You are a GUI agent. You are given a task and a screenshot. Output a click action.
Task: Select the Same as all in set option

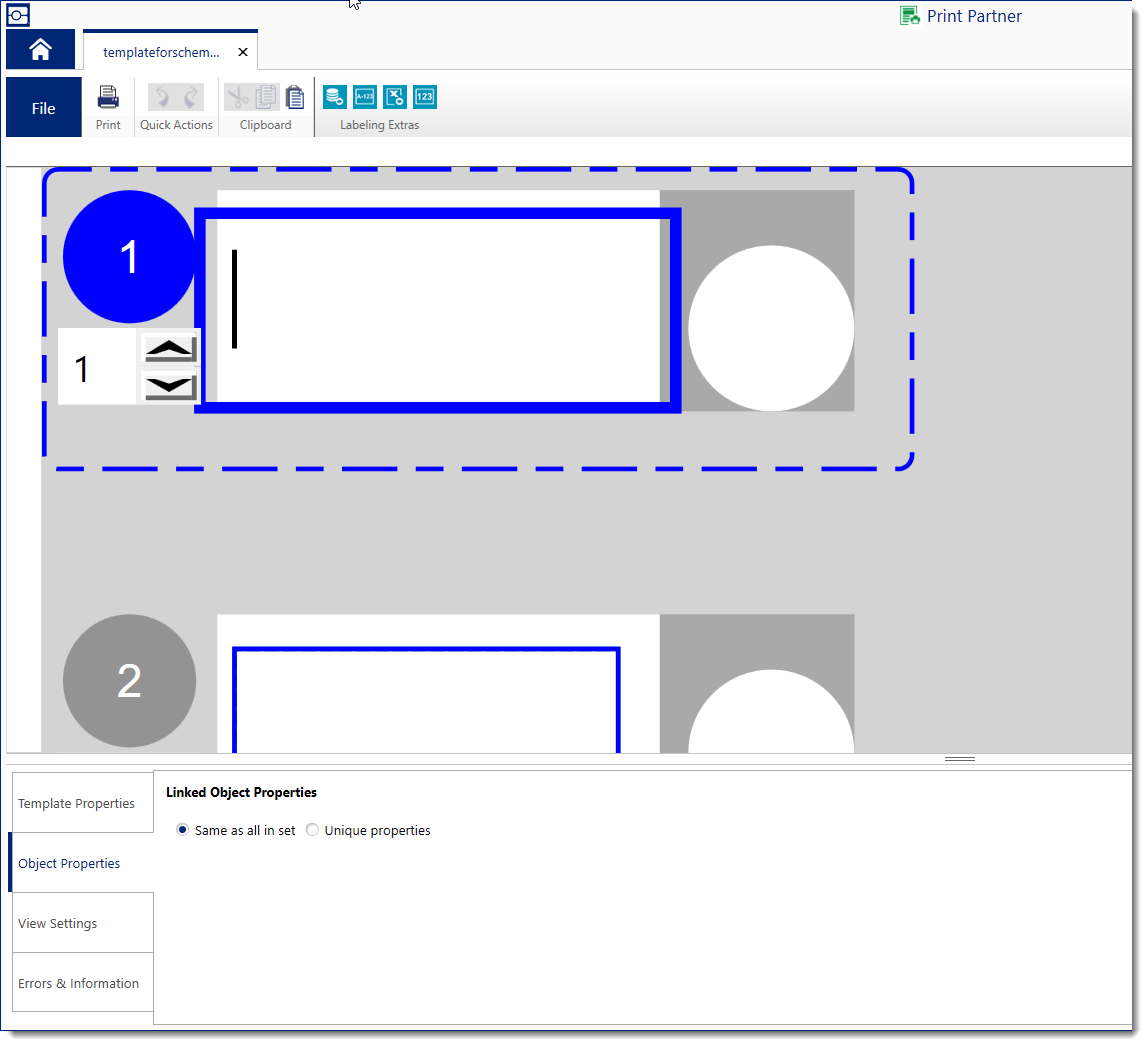tap(183, 829)
